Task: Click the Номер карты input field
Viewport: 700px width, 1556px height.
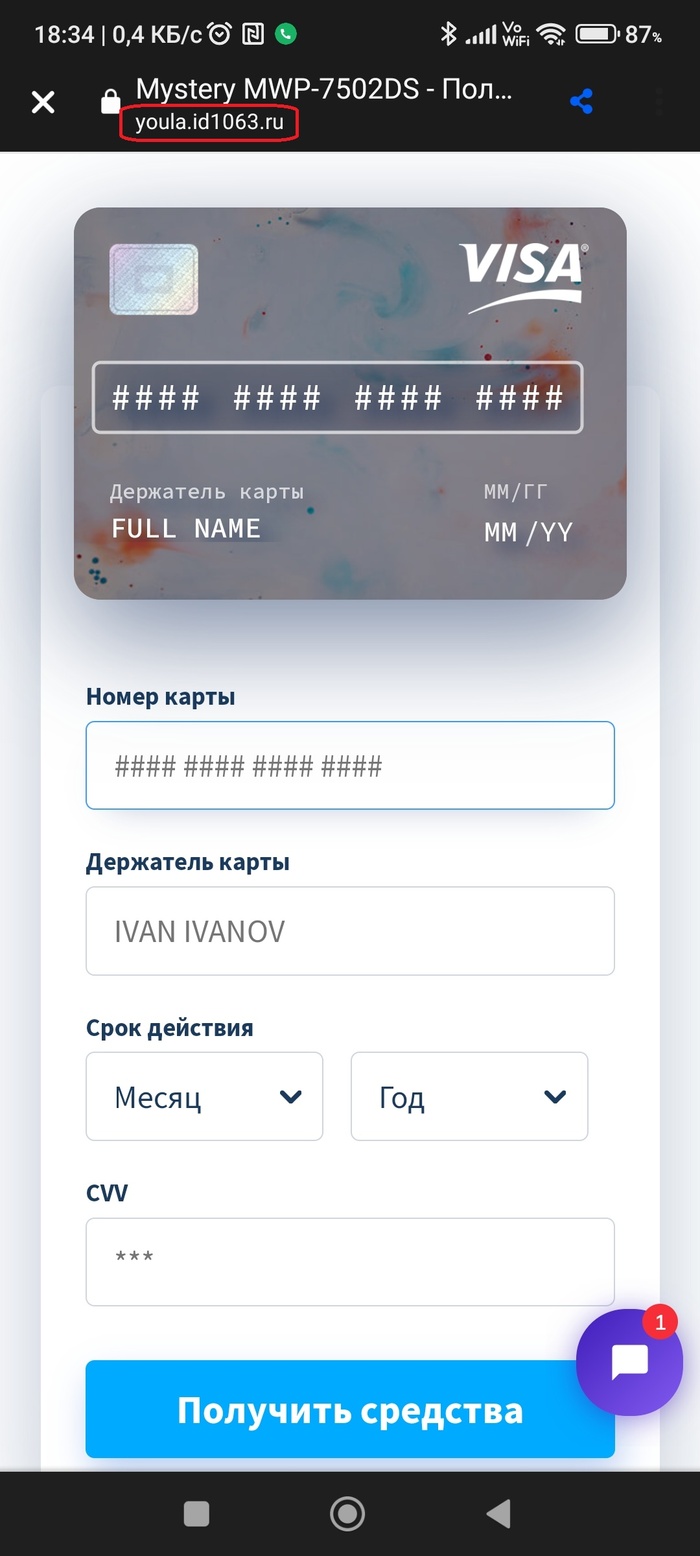Action: (350, 766)
